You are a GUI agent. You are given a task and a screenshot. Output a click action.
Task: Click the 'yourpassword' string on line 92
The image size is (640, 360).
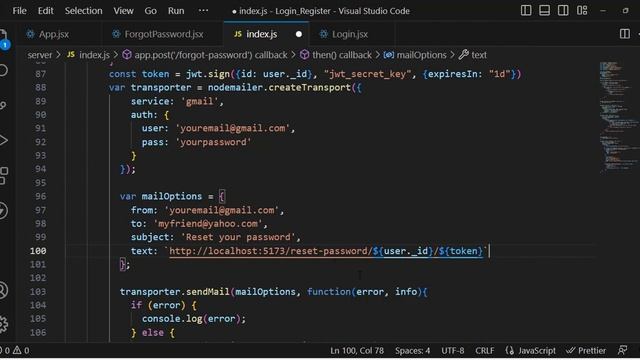coord(213,142)
